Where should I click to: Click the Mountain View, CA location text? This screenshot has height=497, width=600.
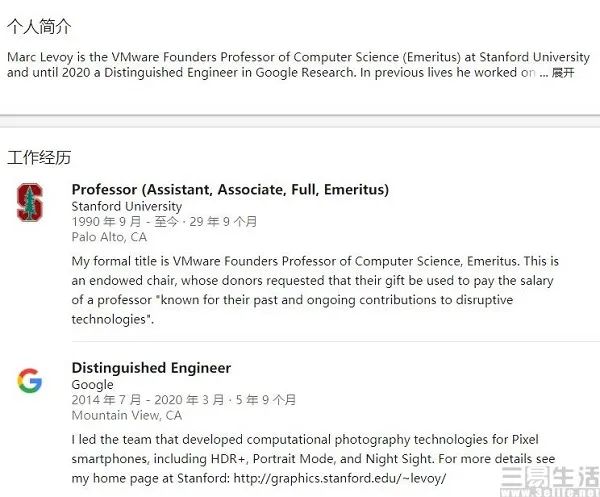point(127,415)
